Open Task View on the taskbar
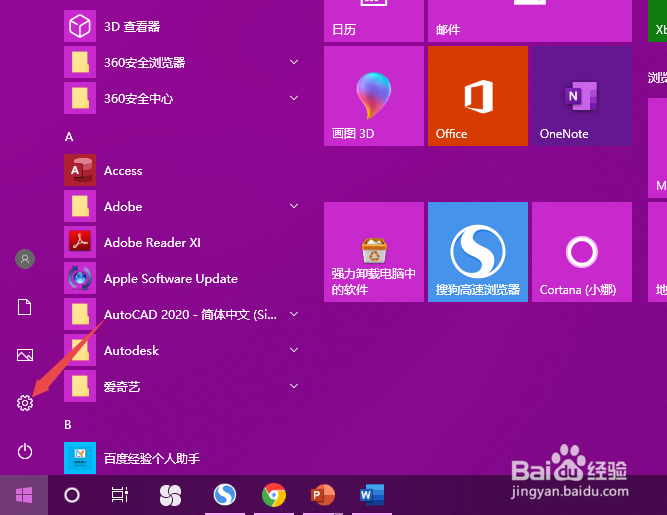 (x=120, y=495)
